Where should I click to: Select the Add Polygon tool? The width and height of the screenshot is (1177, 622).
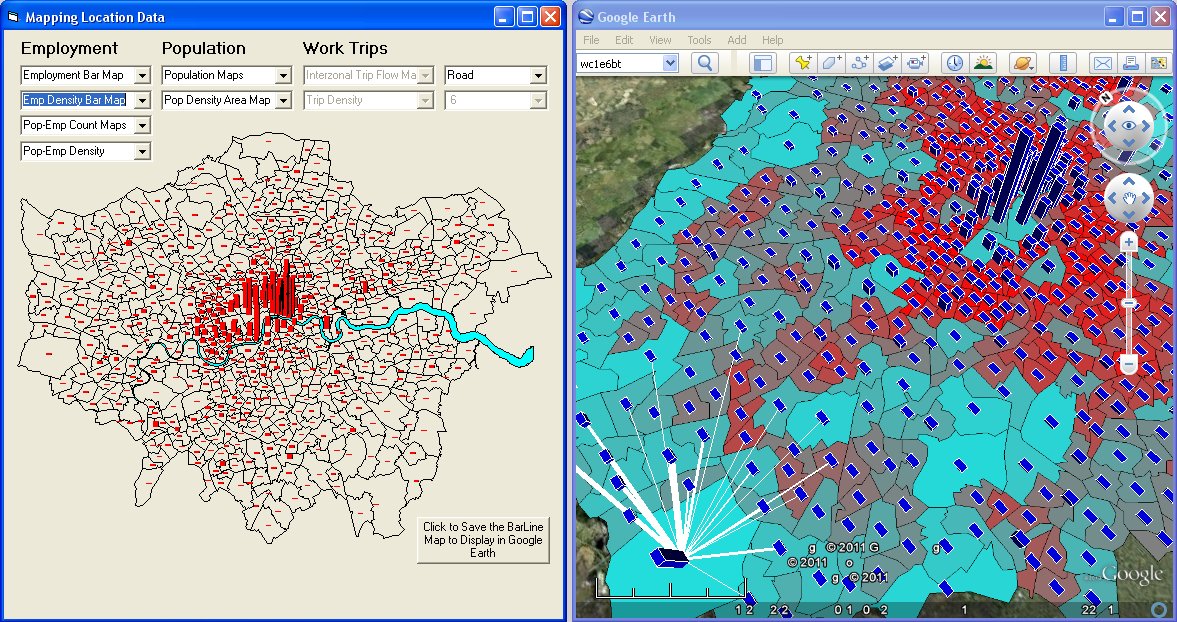pos(831,63)
